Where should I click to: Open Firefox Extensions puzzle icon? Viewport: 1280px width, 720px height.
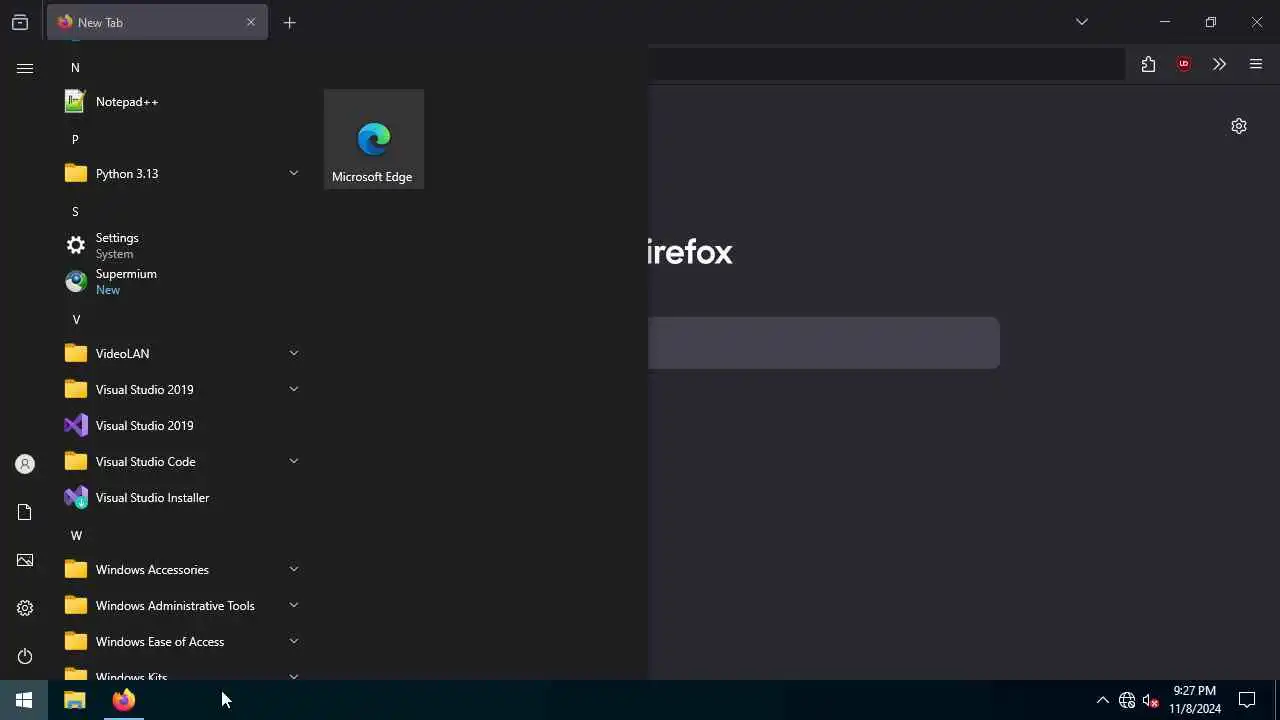[1148, 65]
